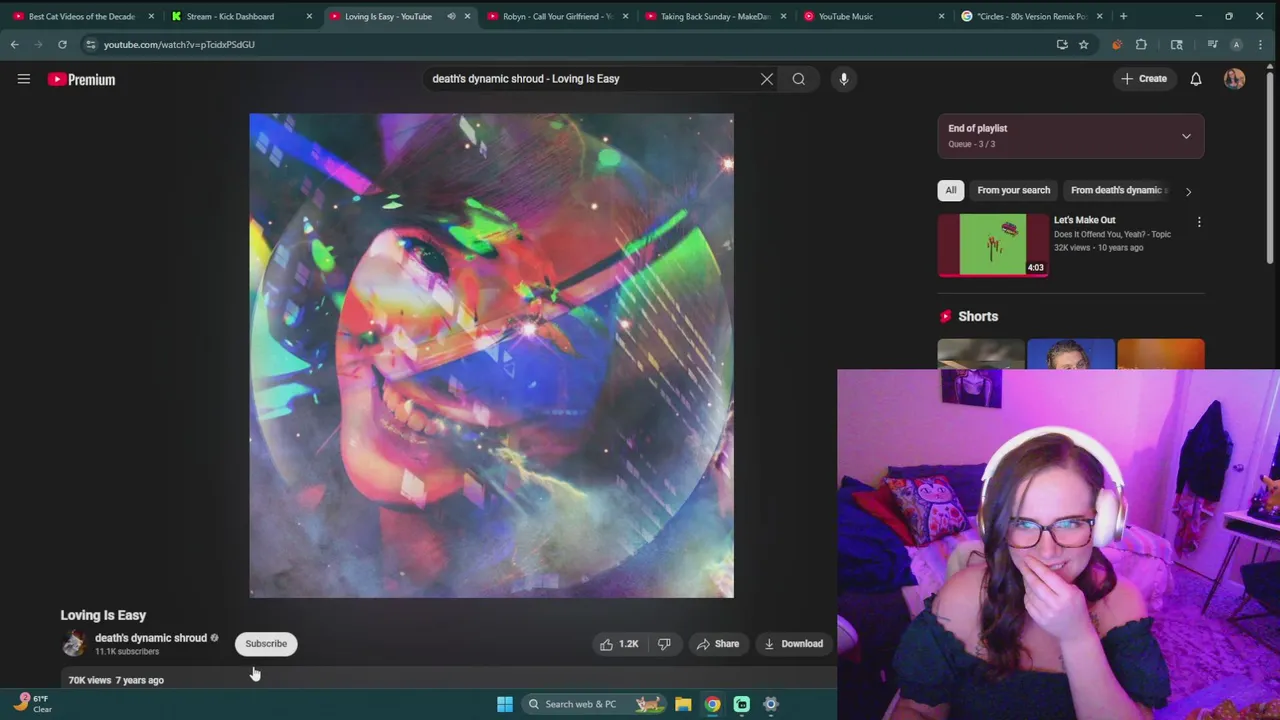Go to the YouTube Premium home logo
1280x720 pixels.
tap(82, 79)
